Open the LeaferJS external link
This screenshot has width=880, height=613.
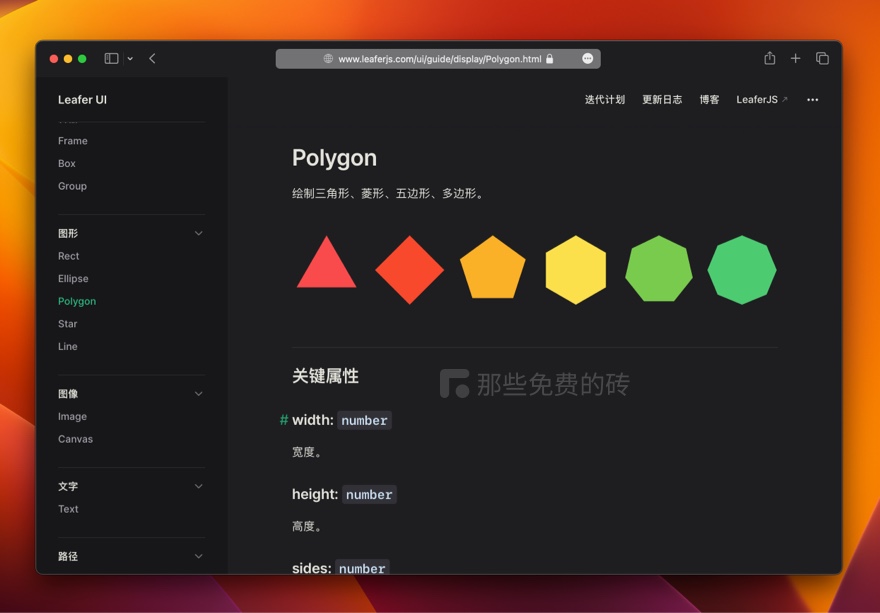click(762, 99)
